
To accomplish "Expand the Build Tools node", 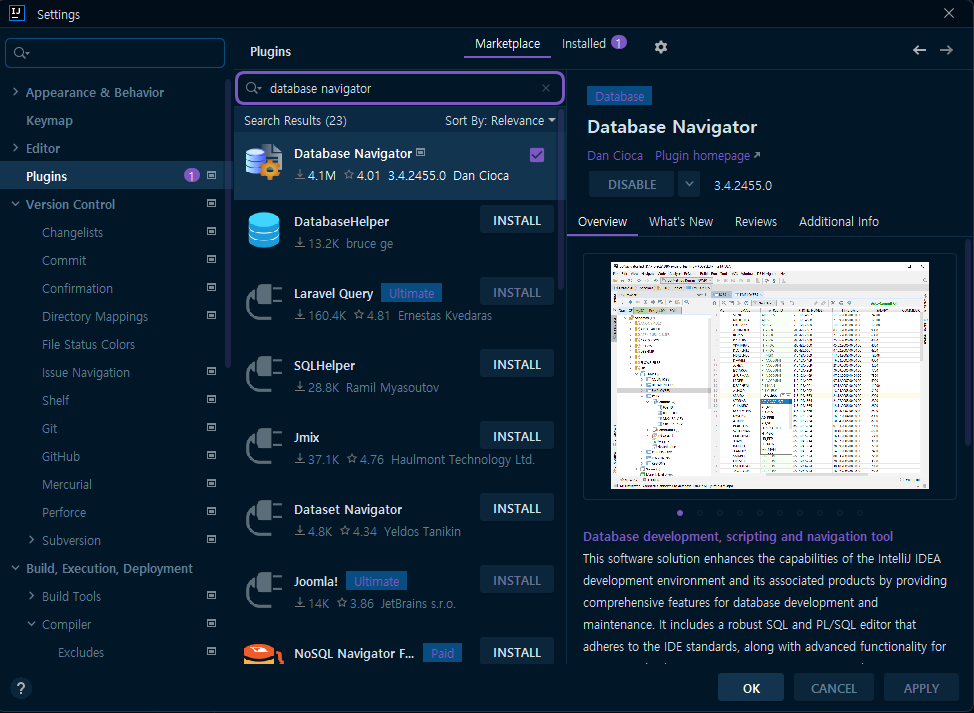I will click(32, 596).
